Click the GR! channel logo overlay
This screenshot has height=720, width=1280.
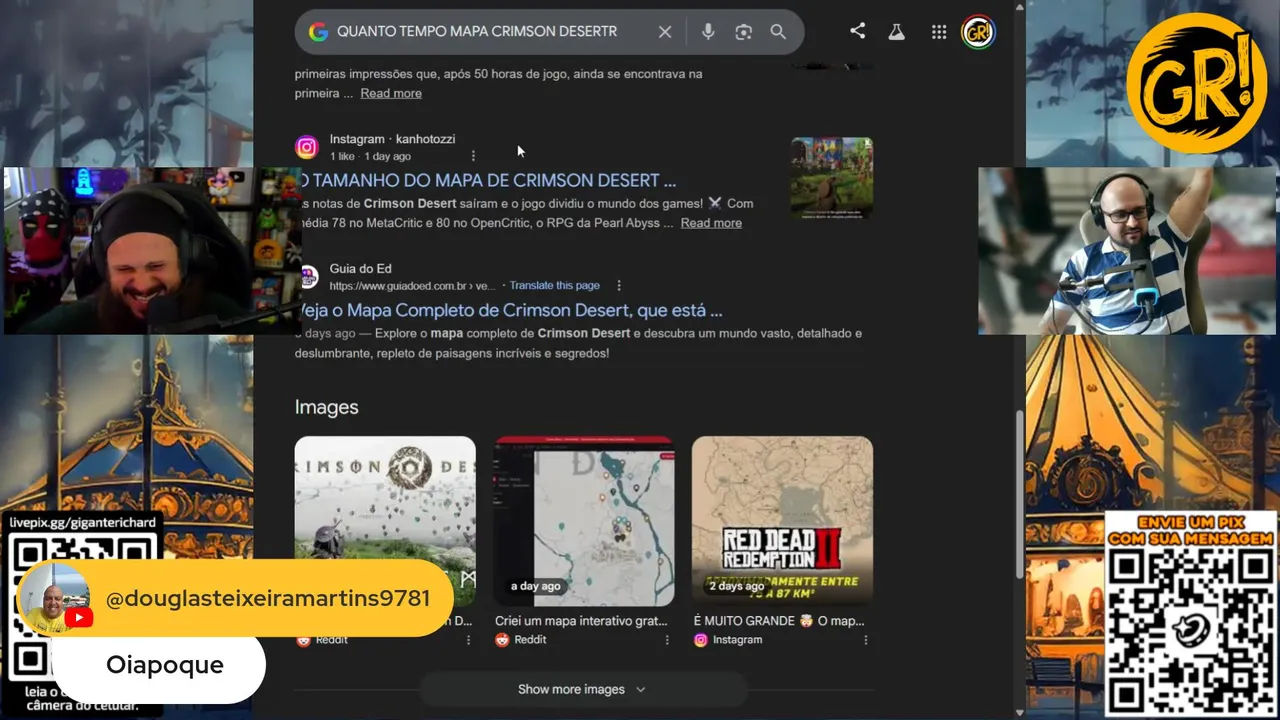(1196, 82)
